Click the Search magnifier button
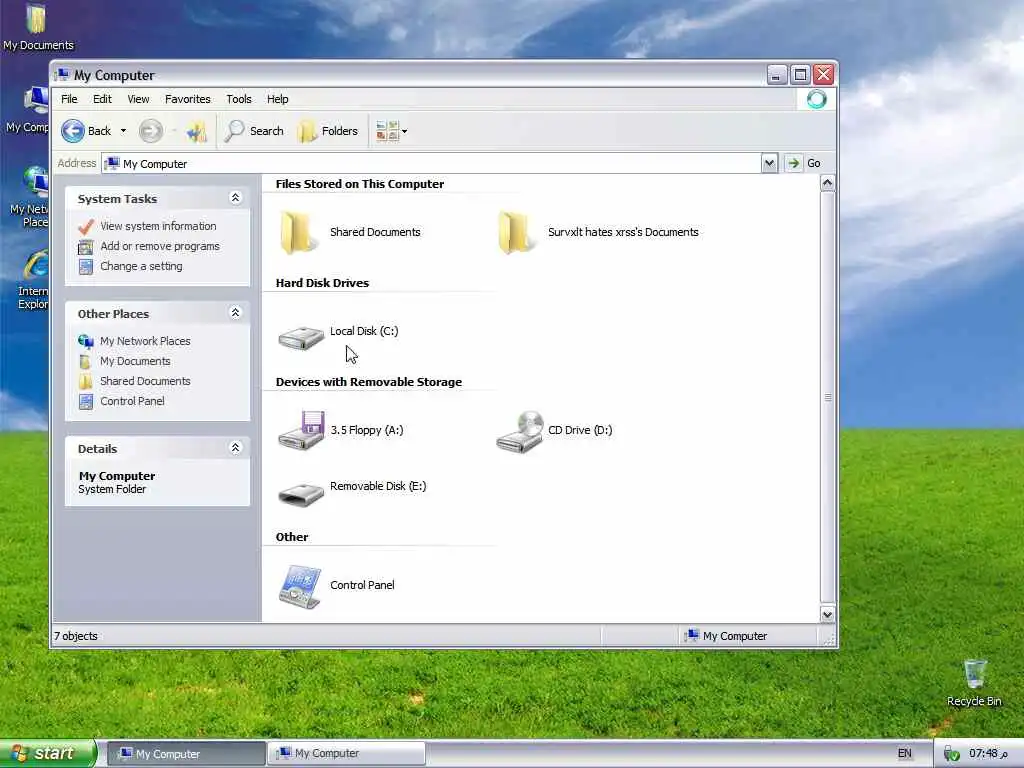Viewport: 1024px width, 768px height. point(254,131)
